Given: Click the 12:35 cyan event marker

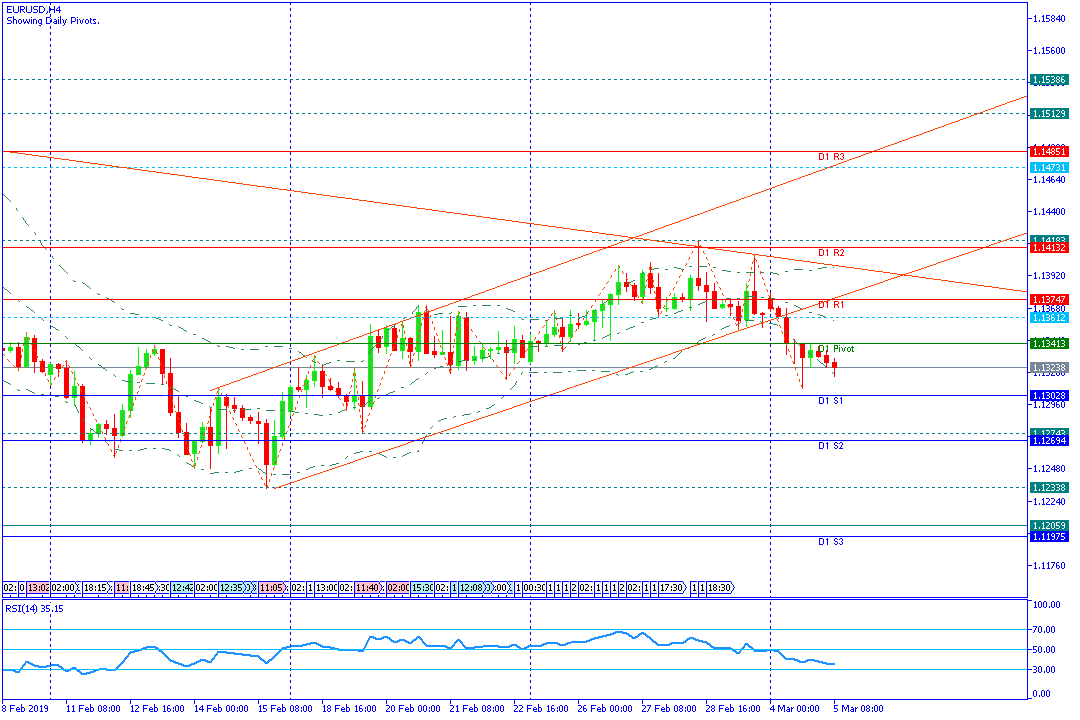Looking at the screenshot, I should (231, 588).
